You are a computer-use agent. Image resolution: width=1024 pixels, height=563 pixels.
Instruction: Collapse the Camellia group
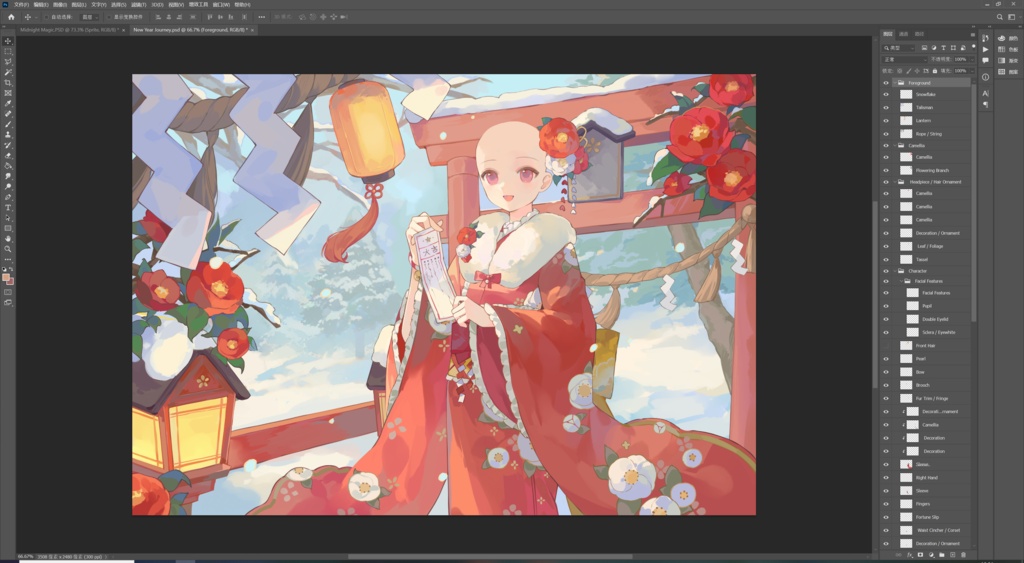895,146
